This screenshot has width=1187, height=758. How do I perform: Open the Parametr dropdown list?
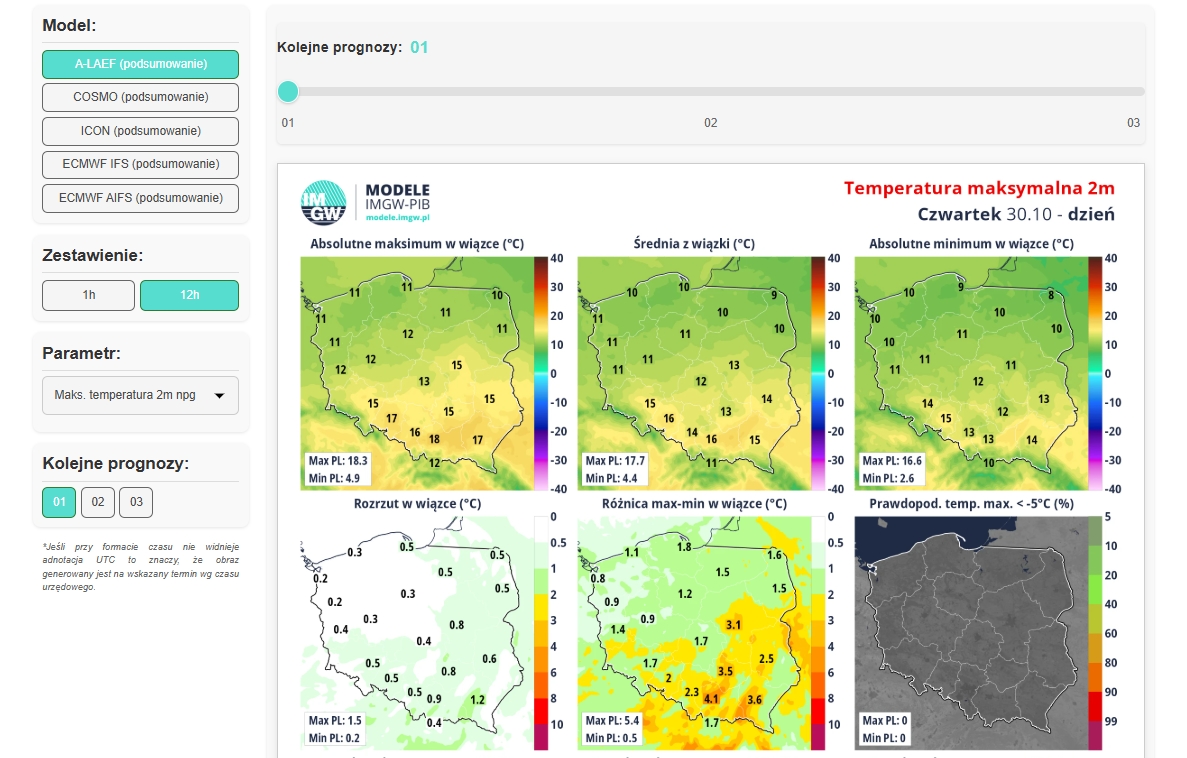click(x=130, y=395)
